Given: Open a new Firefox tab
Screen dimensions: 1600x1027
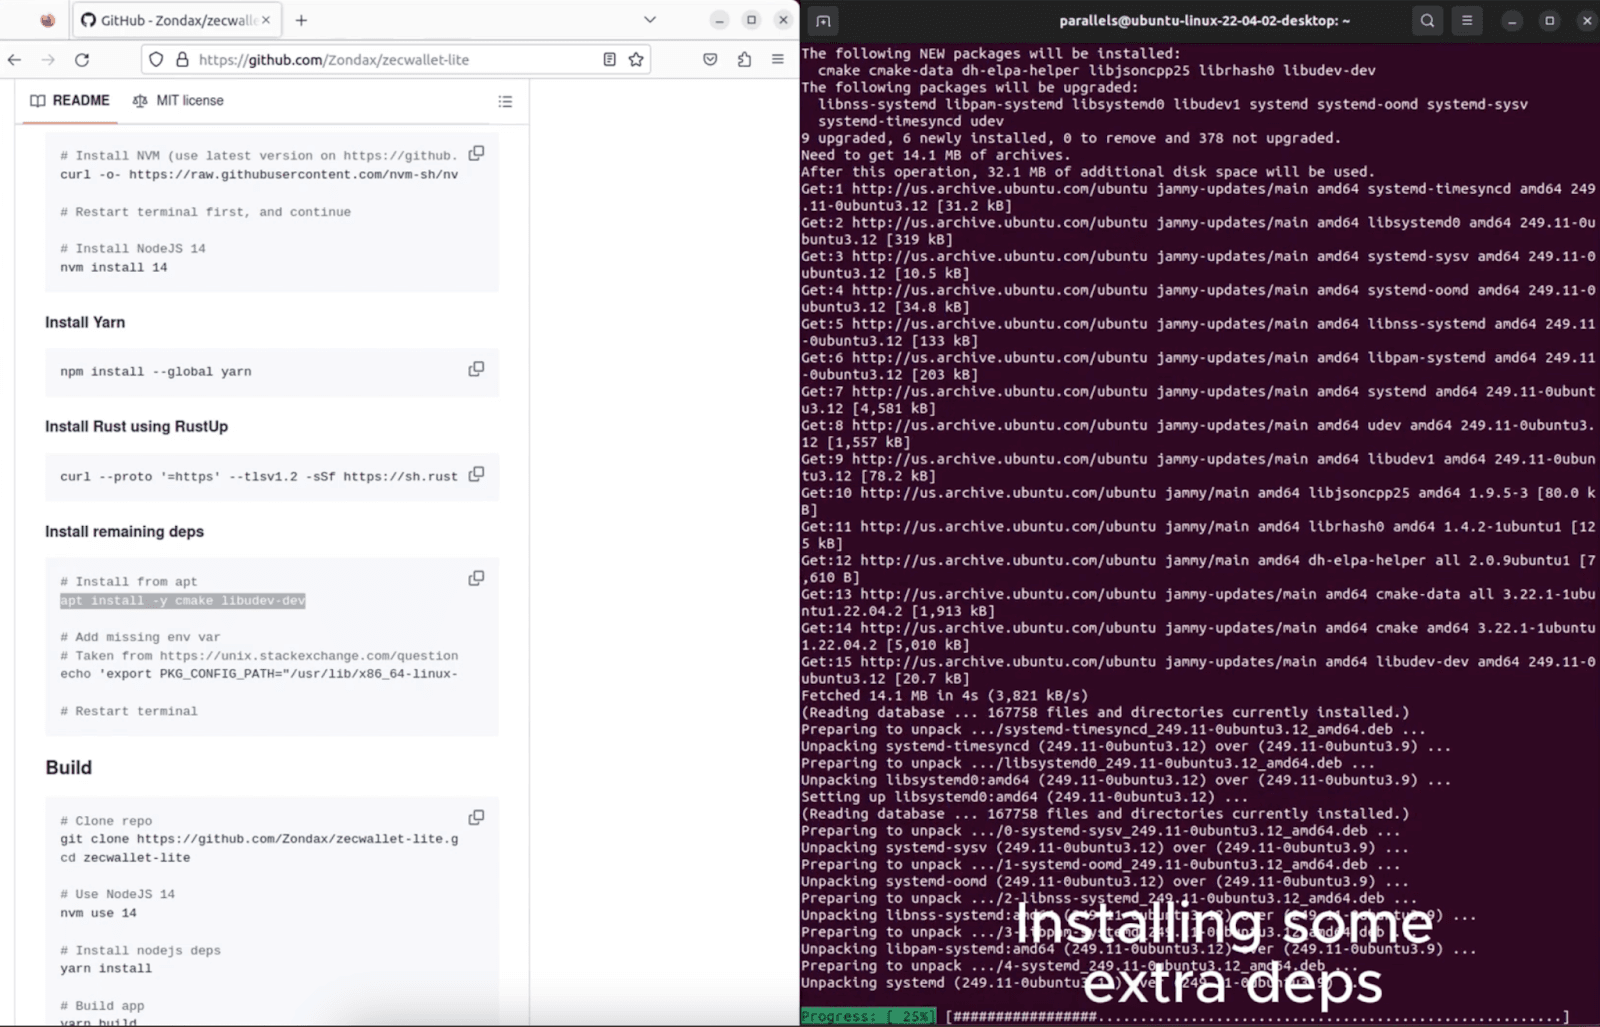Looking at the screenshot, I should (x=301, y=20).
